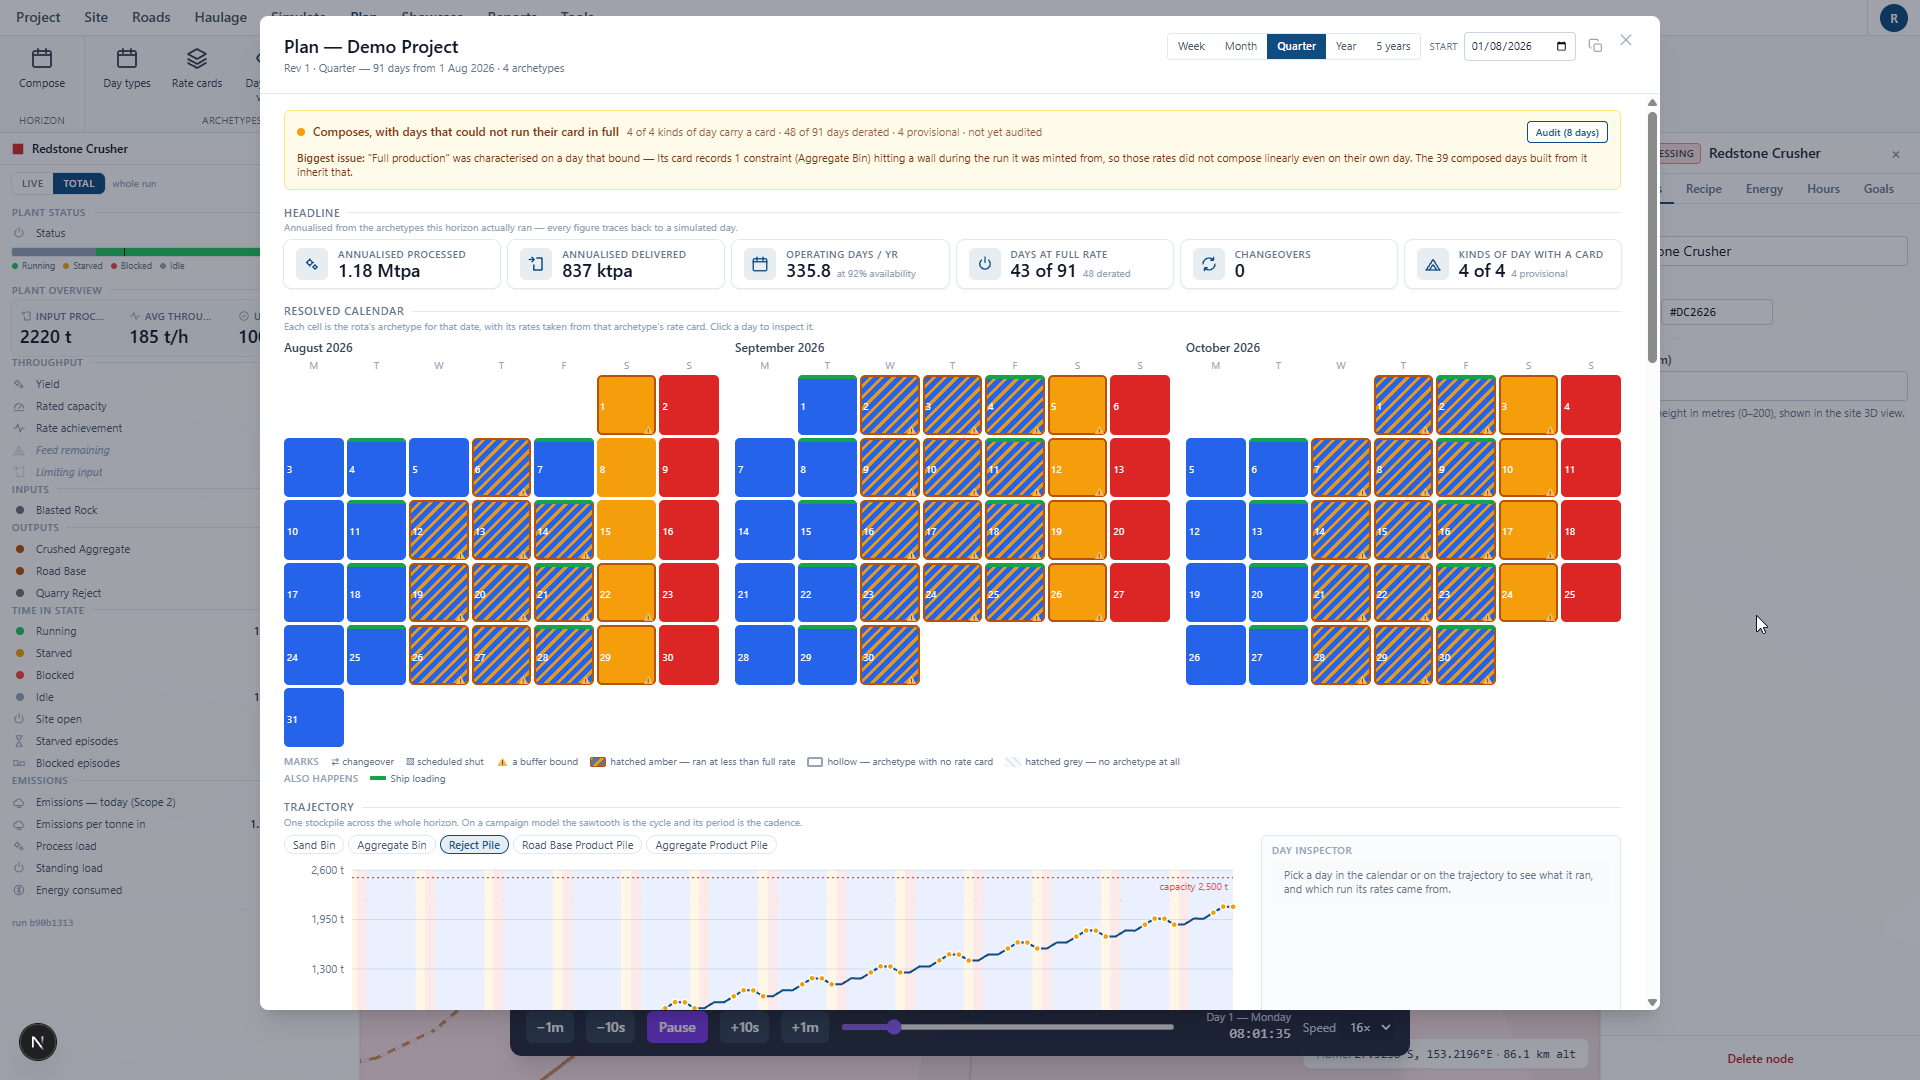The height and width of the screenshot is (1080, 1920).
Task: Switch to the Recipe tab
Action: click(x=1703, y=189)
